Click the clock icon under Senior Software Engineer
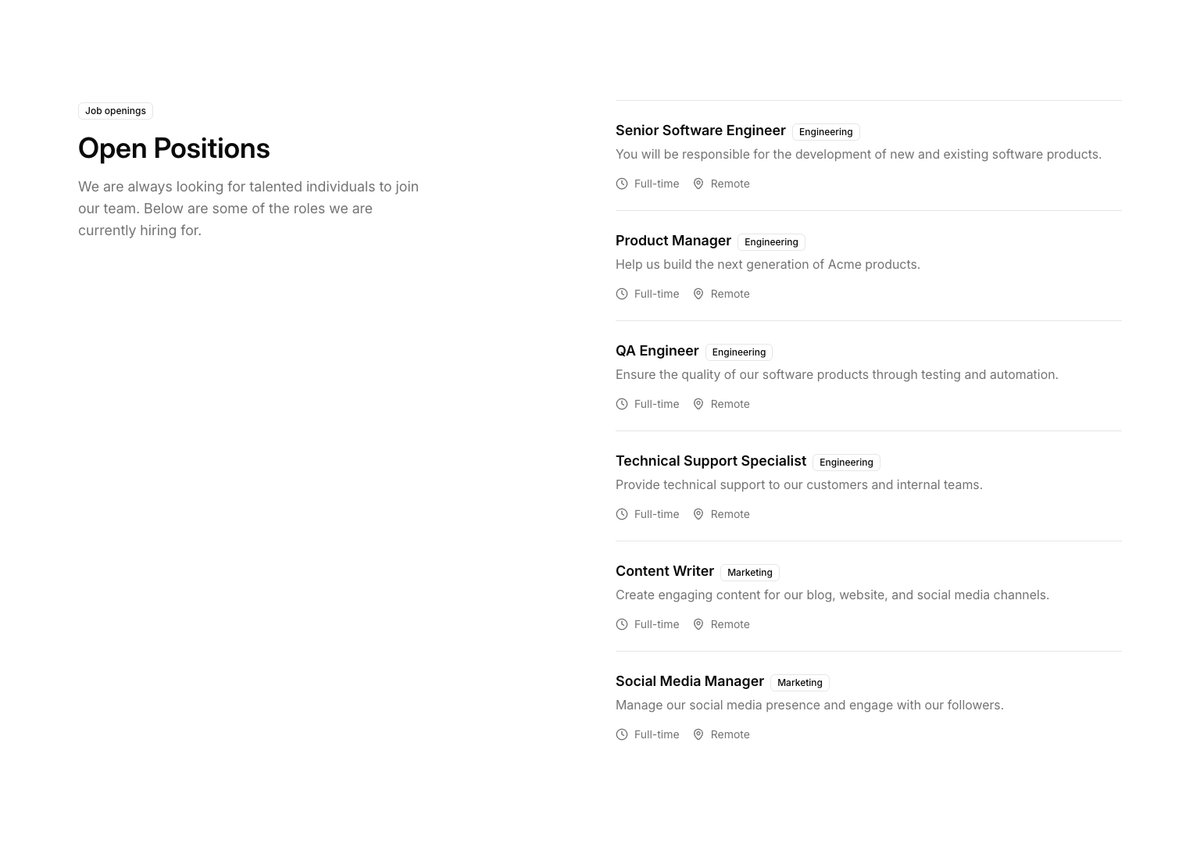 point(622,184)
